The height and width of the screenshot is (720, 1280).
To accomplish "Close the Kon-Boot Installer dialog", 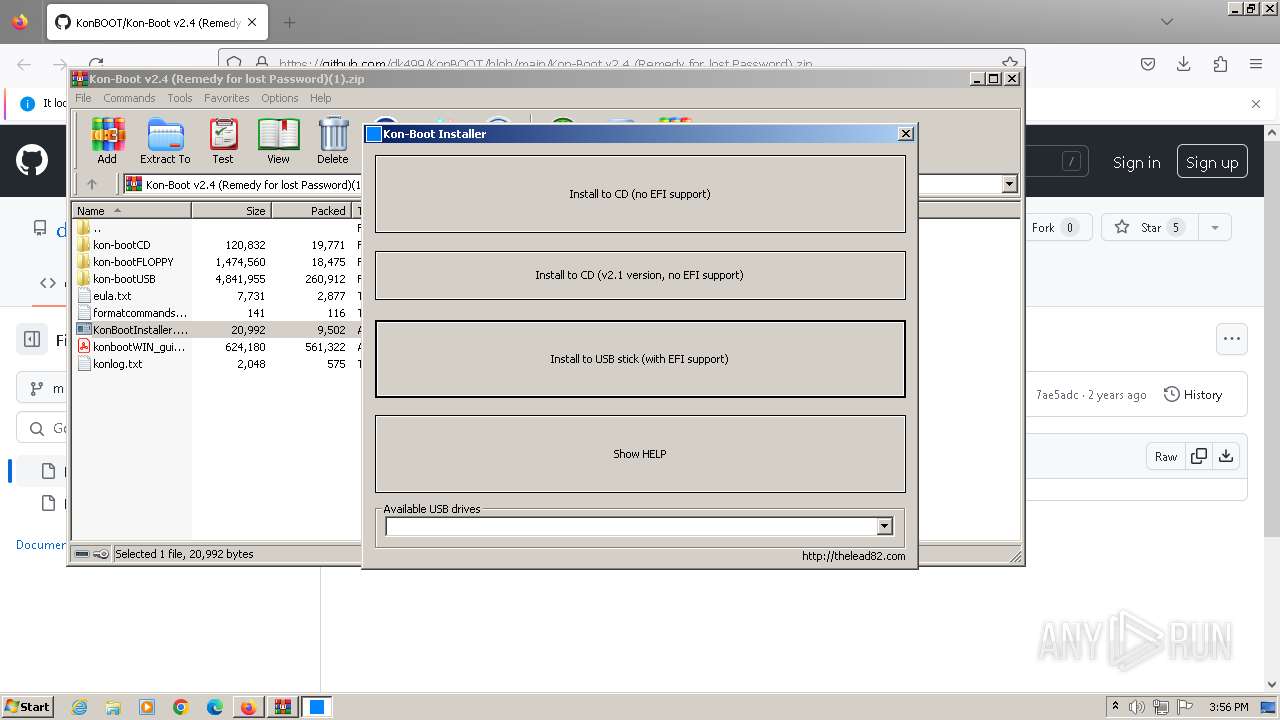I will coord(906,133).
